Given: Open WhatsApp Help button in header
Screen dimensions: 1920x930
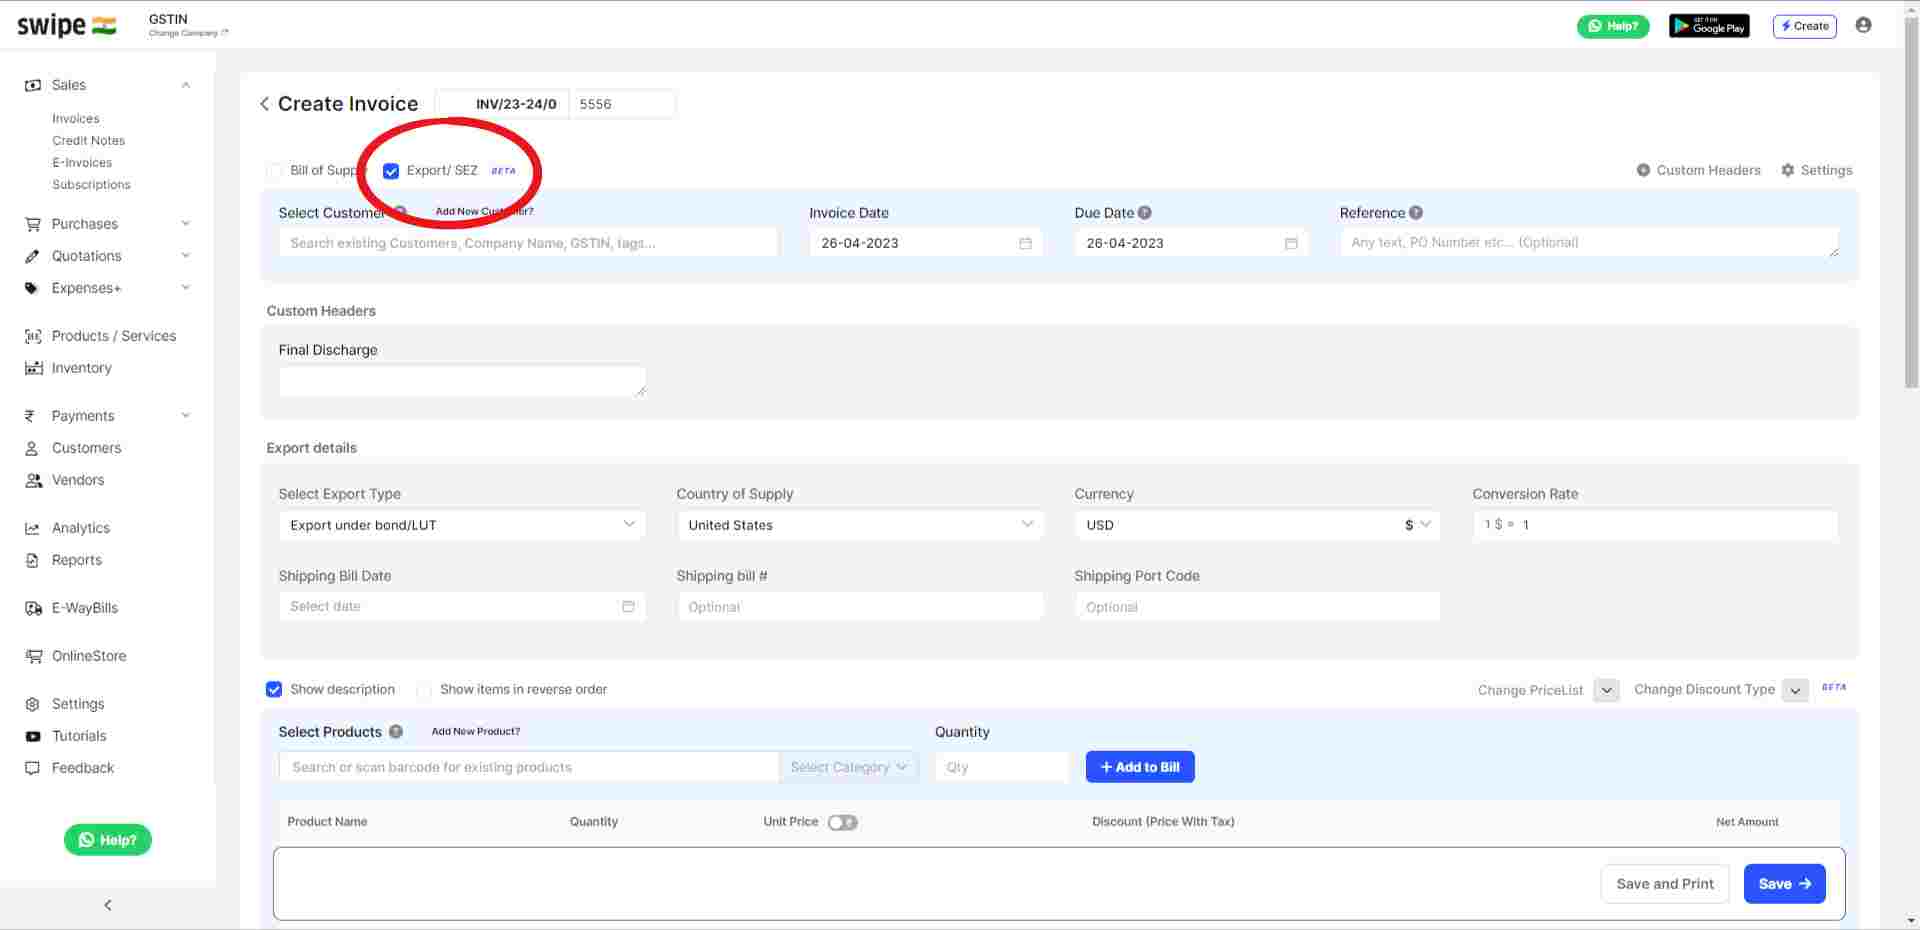Looking at the screenshot, I should coord(1613,26).
